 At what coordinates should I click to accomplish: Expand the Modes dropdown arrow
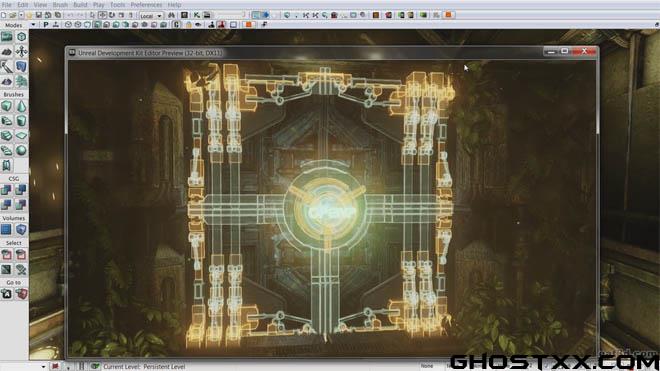[x=33, y=25]
